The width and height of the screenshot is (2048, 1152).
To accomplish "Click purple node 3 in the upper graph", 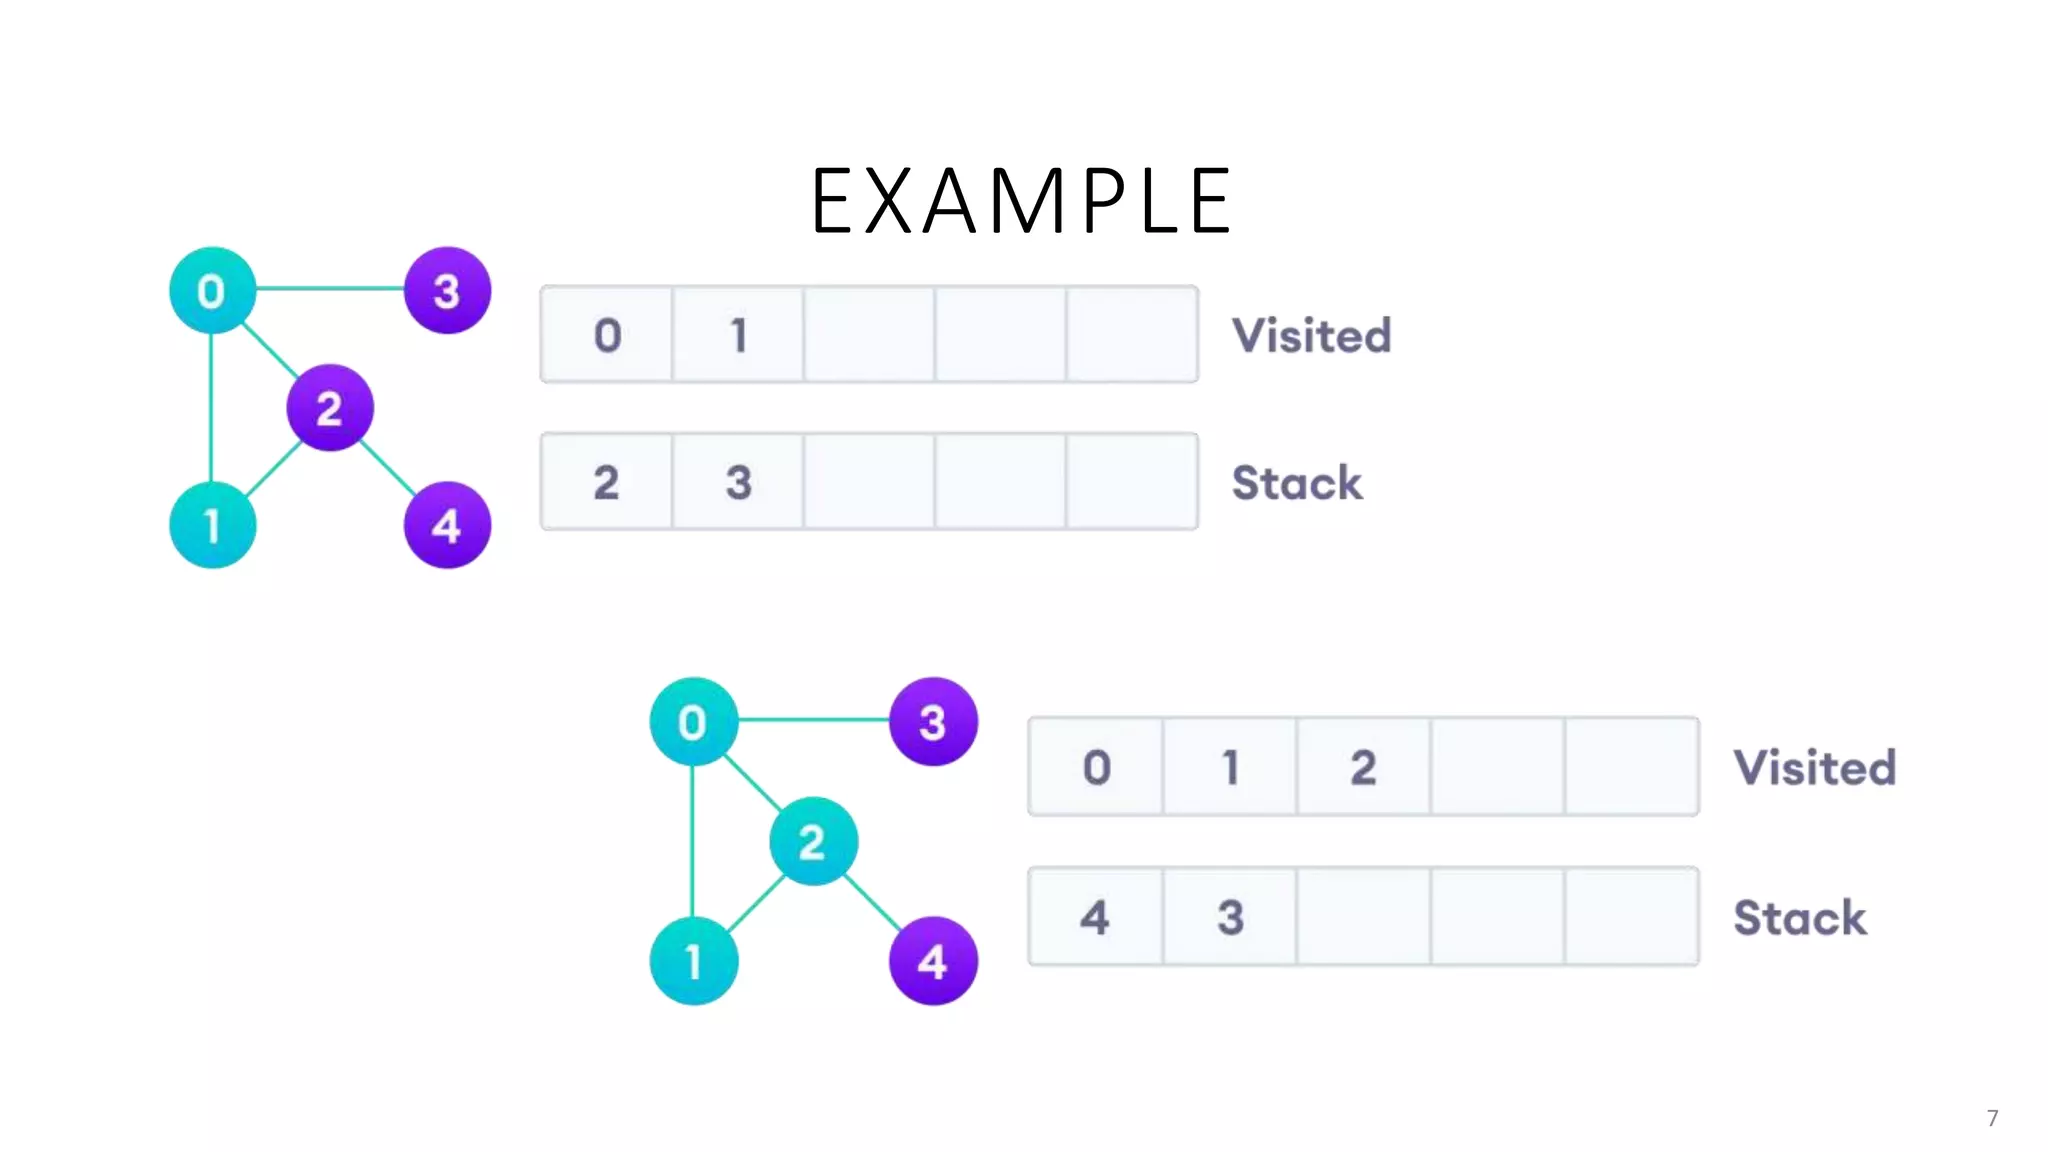I will coord(447,290).
